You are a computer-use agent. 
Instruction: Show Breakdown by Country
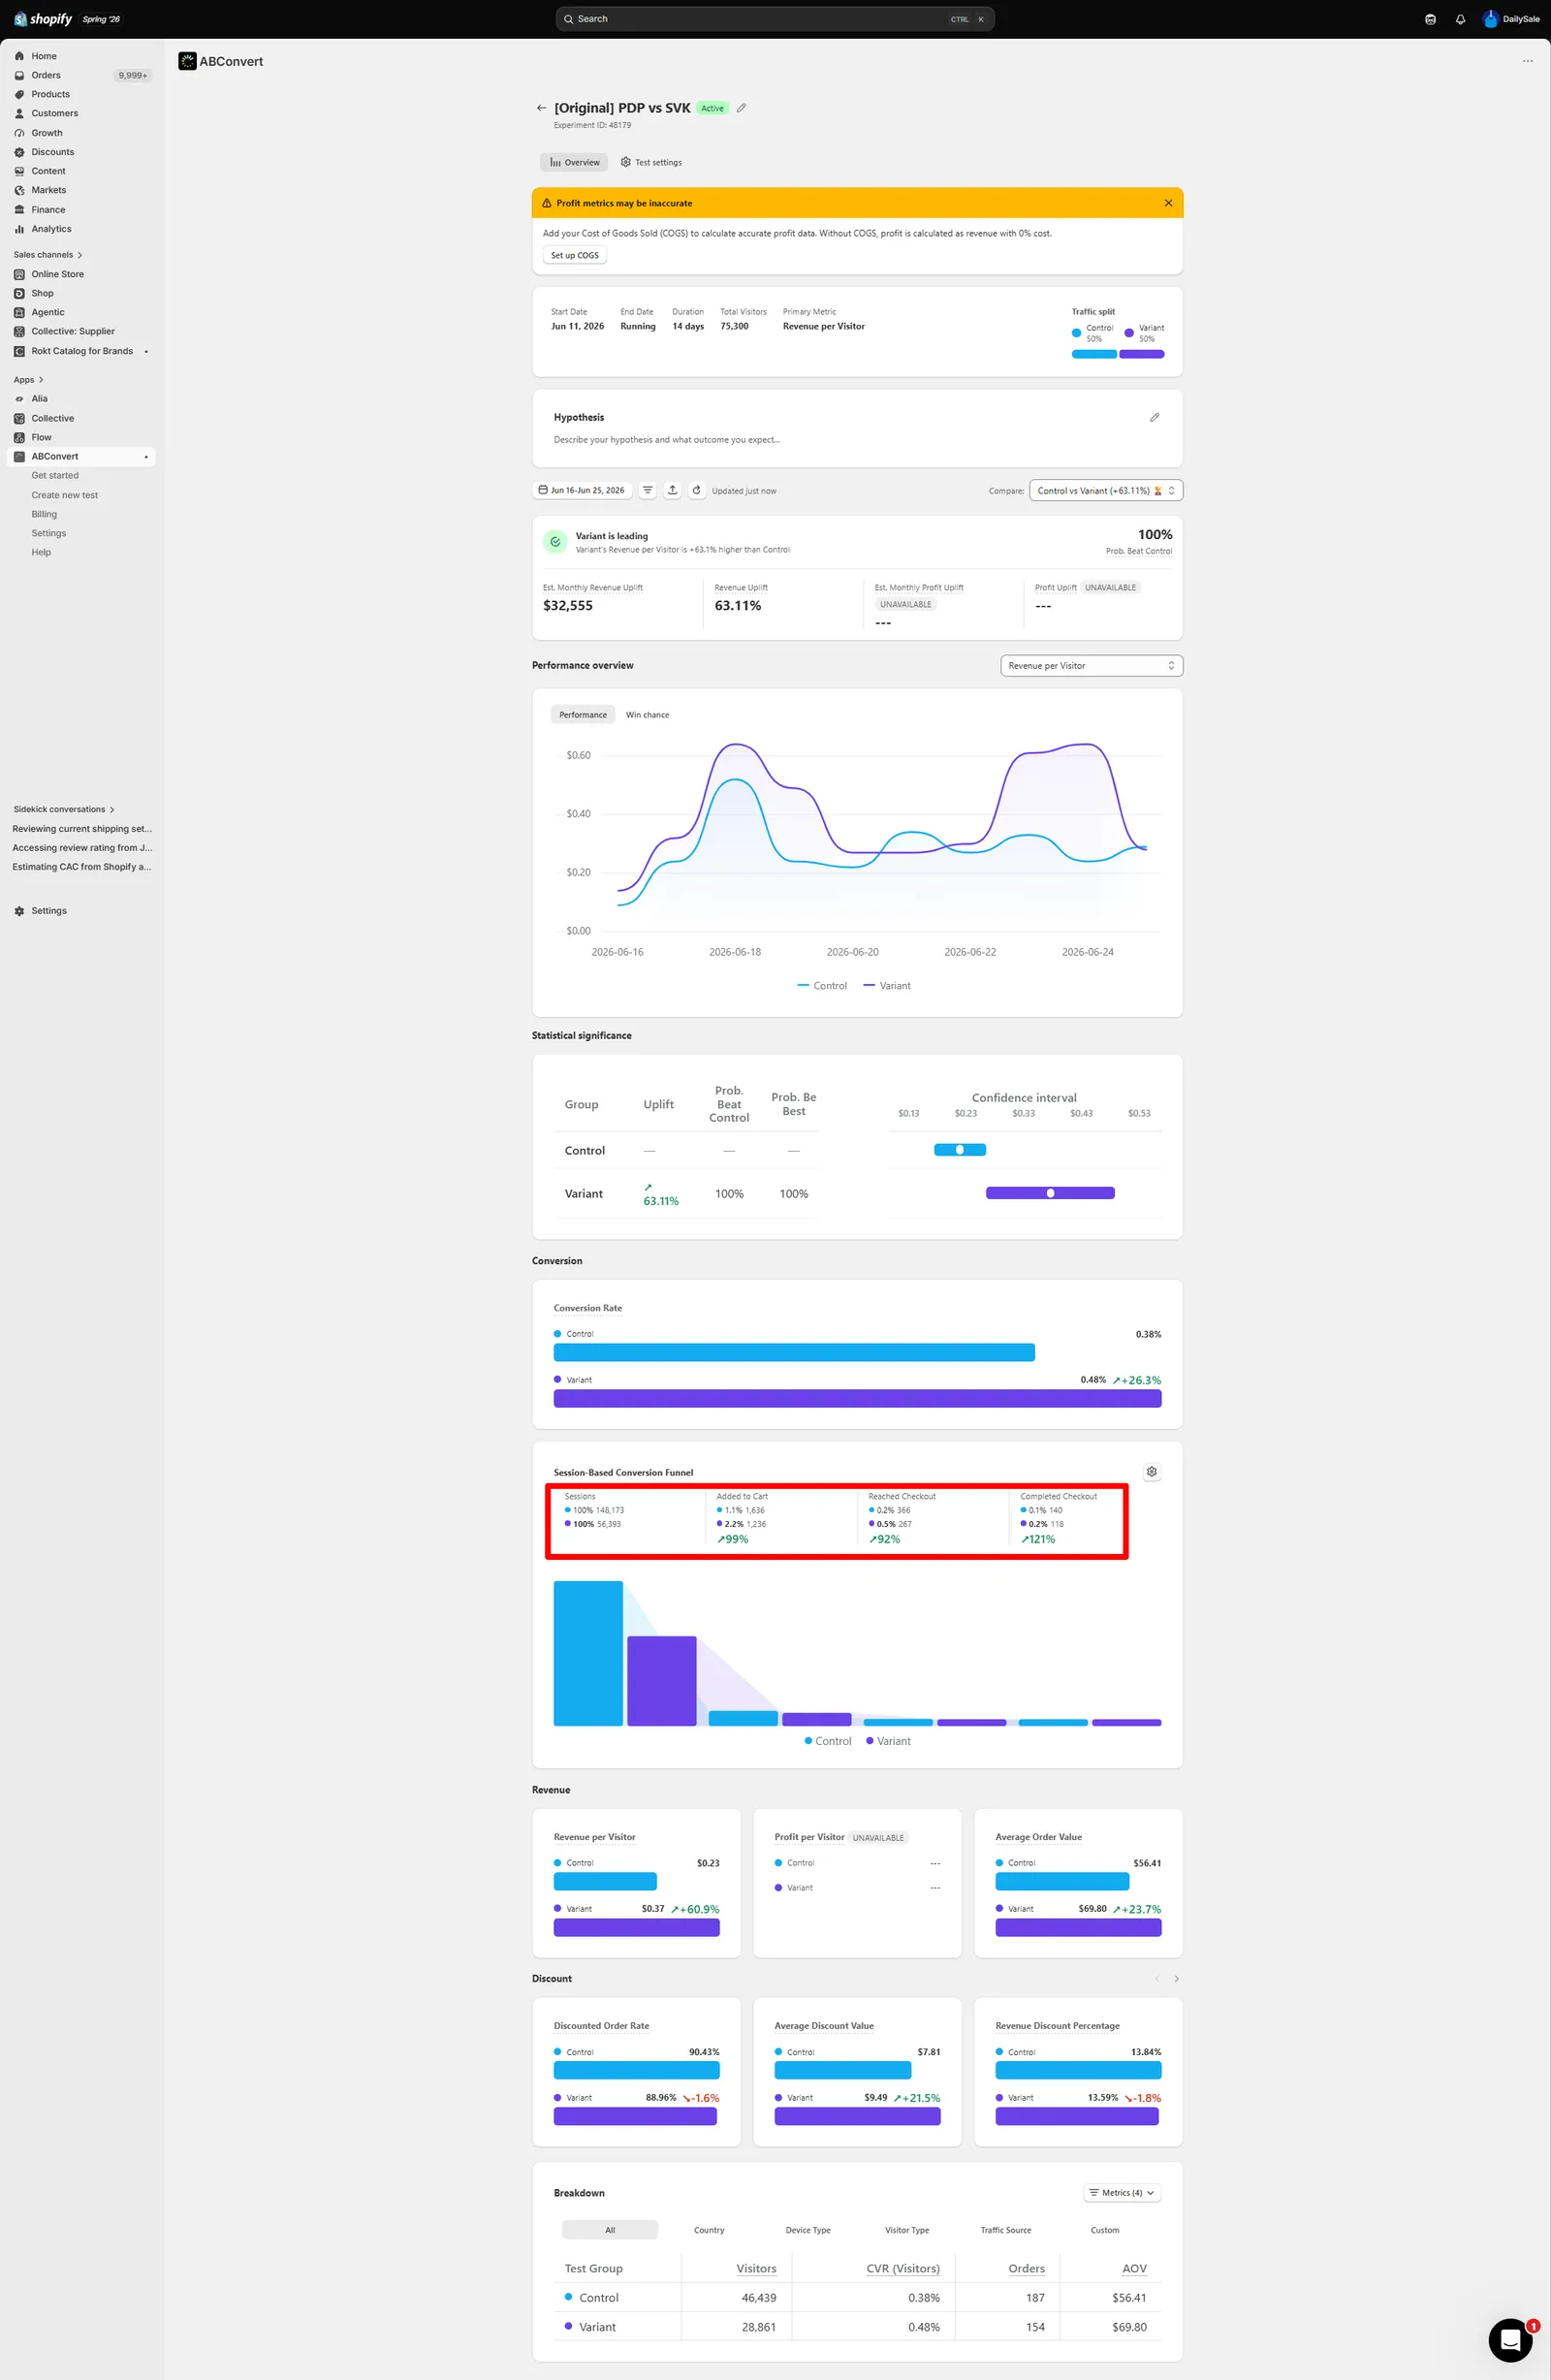pyautogui.click(x=709, y=2230)
